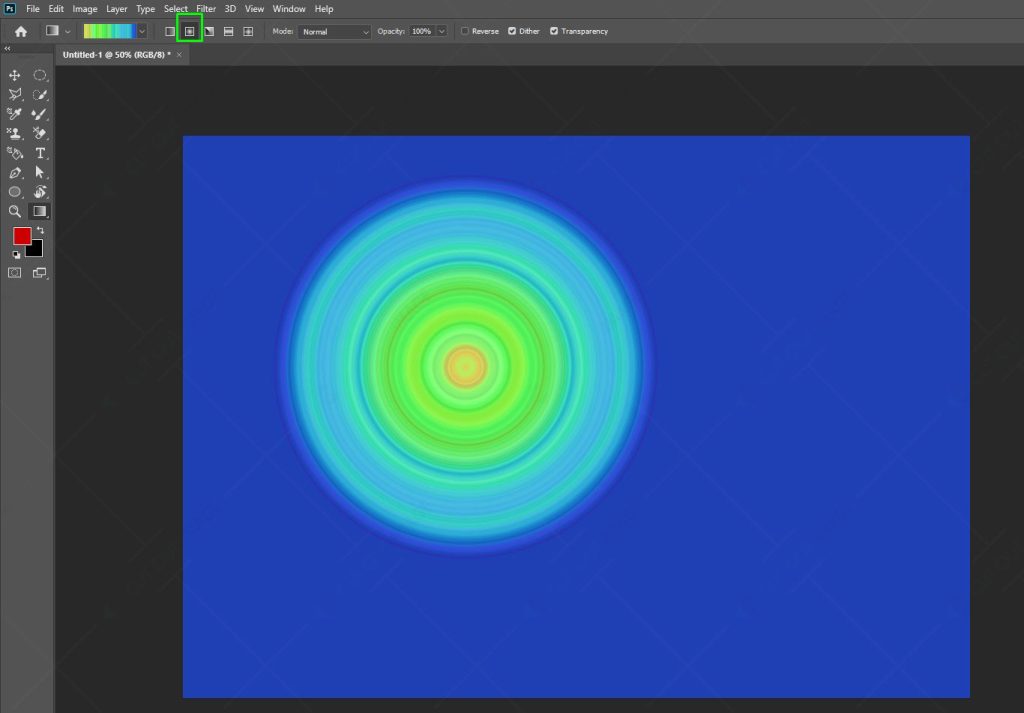1024x713 pixels.
Task: Select the Pen tool
Action: pos(14,172)
